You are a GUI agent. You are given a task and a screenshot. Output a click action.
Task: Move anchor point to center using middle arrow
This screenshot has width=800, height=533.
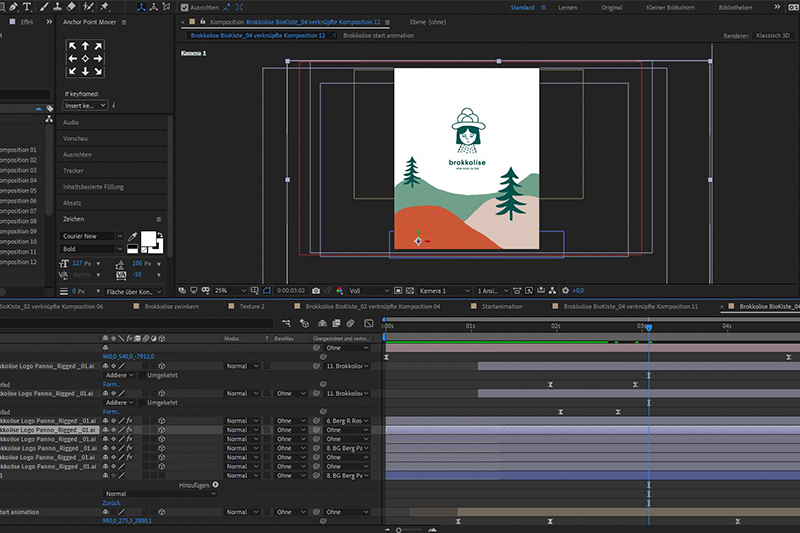point(85,58)
